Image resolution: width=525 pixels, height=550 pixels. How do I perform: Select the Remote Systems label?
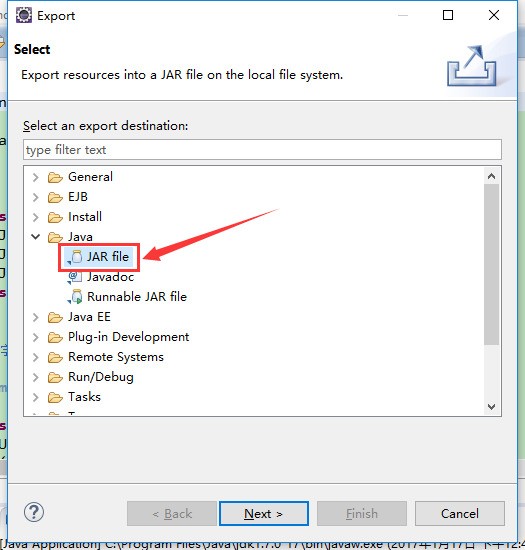[x=116, y=357]
